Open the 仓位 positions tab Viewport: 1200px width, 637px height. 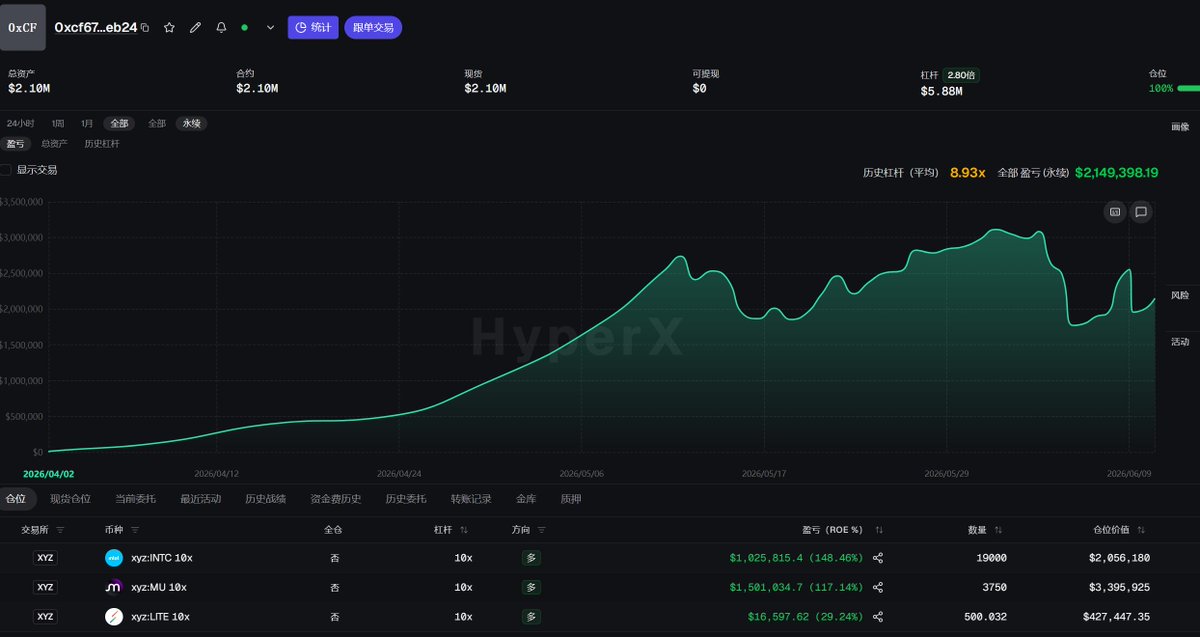pos(15,498)
